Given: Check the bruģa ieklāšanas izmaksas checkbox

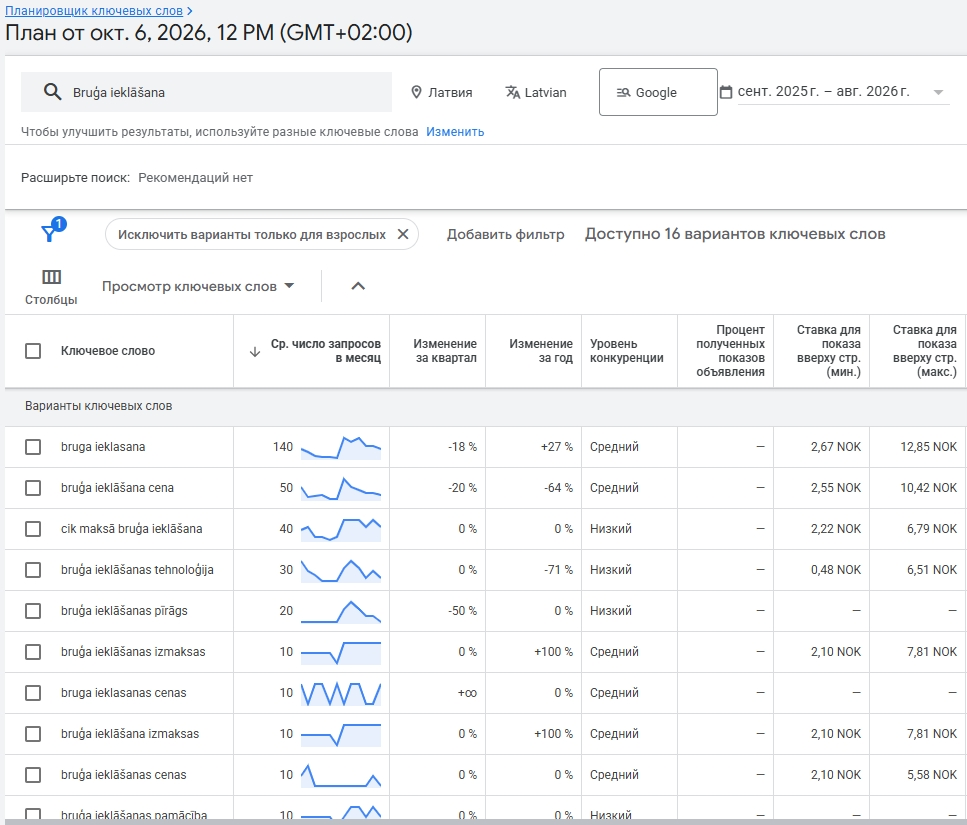Looking at the screenshot, I should 33,652.
